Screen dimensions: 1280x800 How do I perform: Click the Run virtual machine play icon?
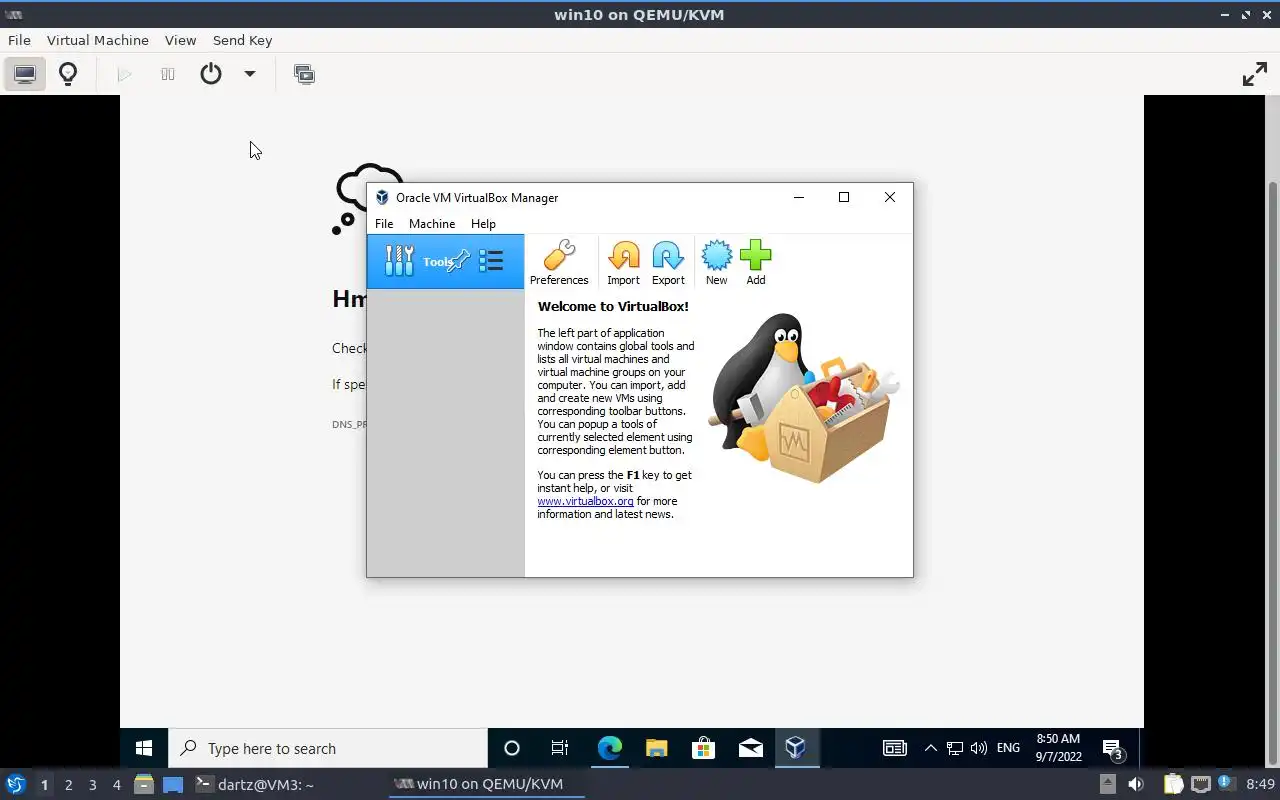125,74
